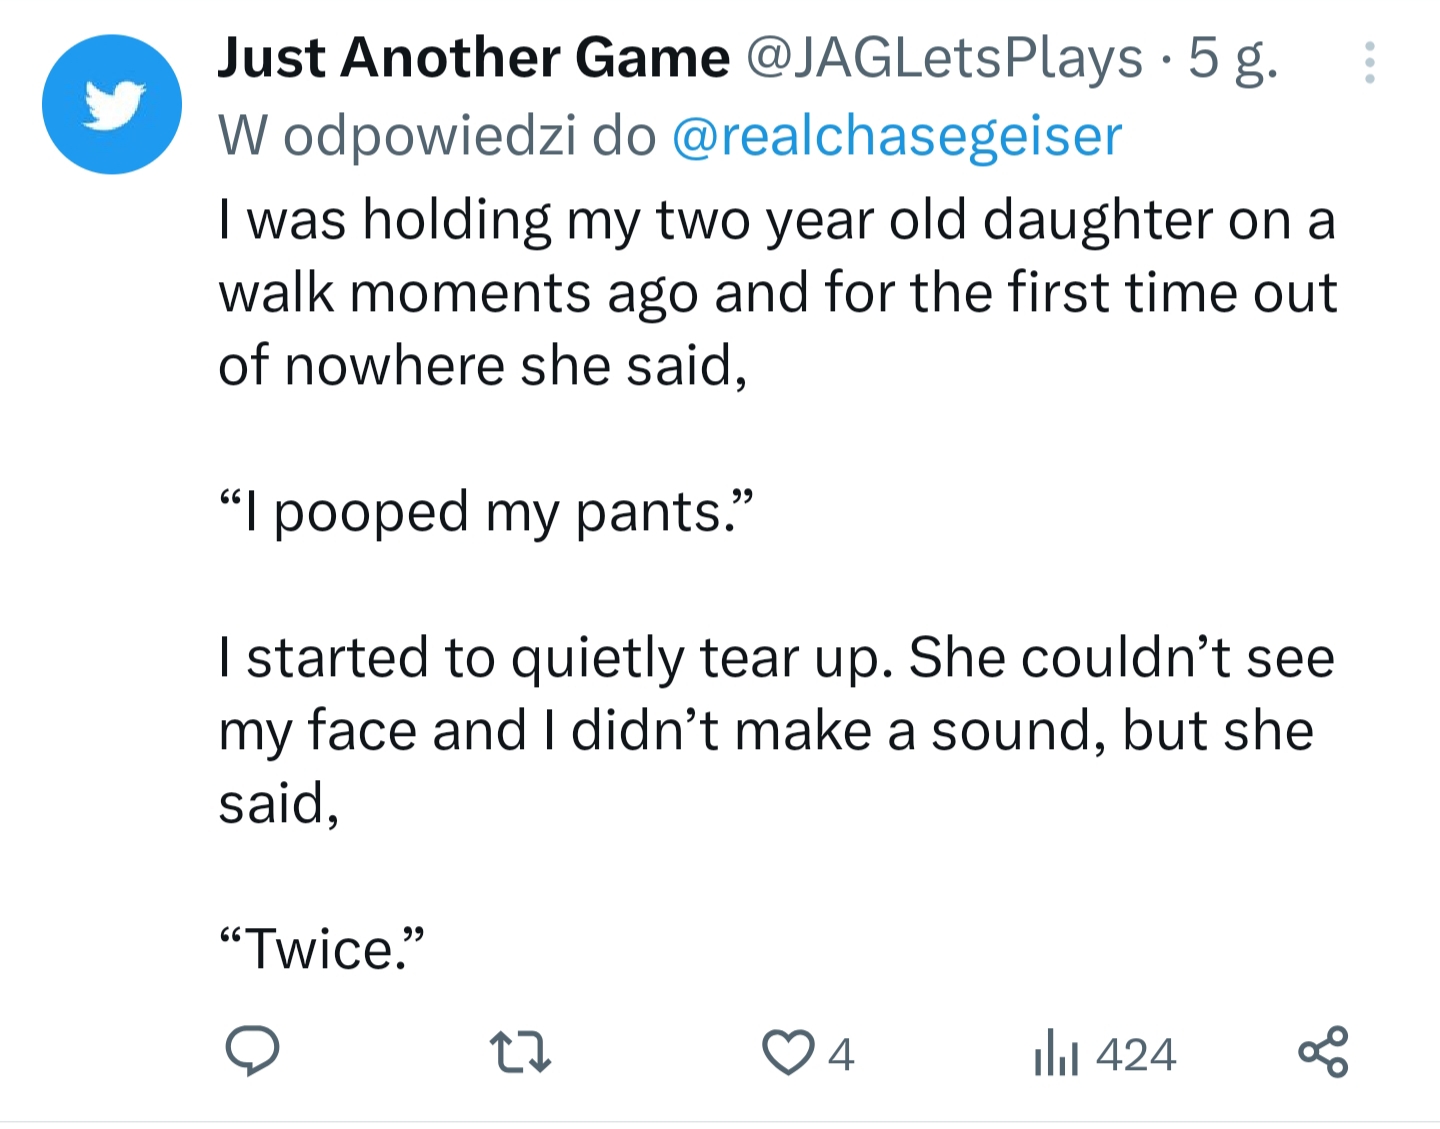Click the @JAGLetsPlays handle
The height and width of the screenshot is (1129, 1440).
coord(943,58)
